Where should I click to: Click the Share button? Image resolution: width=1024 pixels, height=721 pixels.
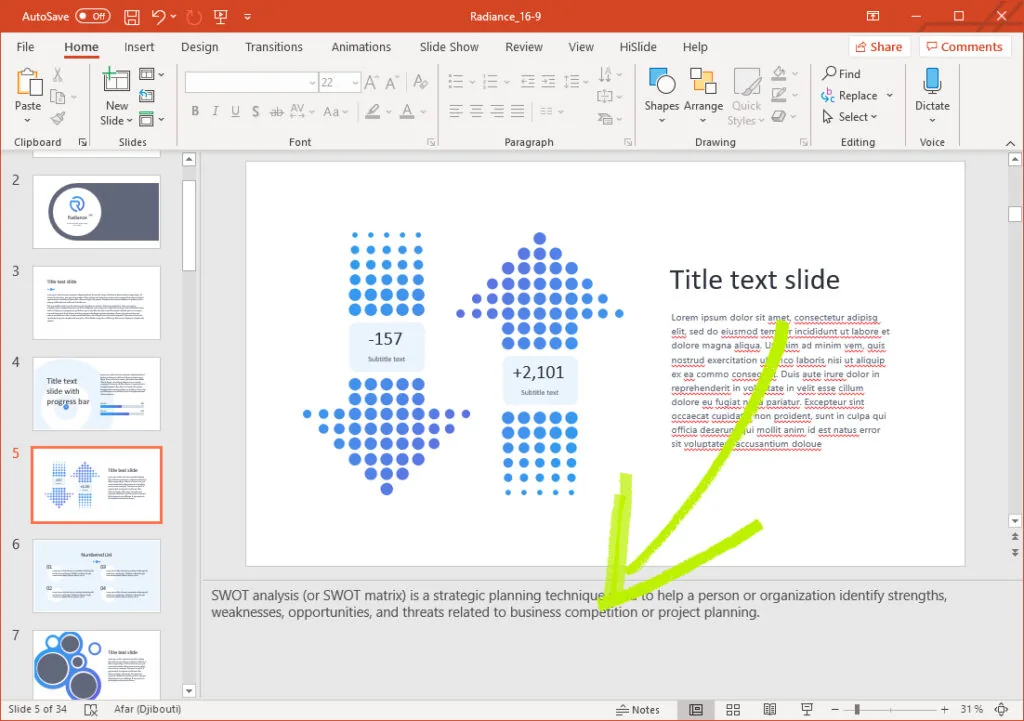coord(879,46)
